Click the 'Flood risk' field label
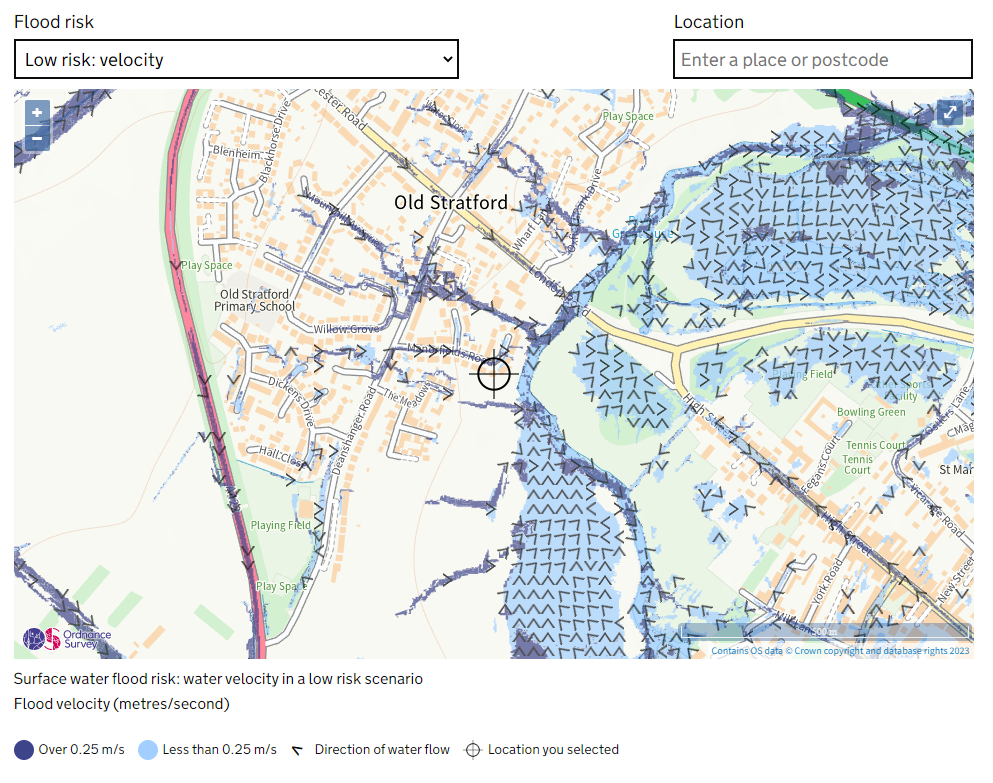The width and height of the screenshot is (993, 783). [54, 22]
